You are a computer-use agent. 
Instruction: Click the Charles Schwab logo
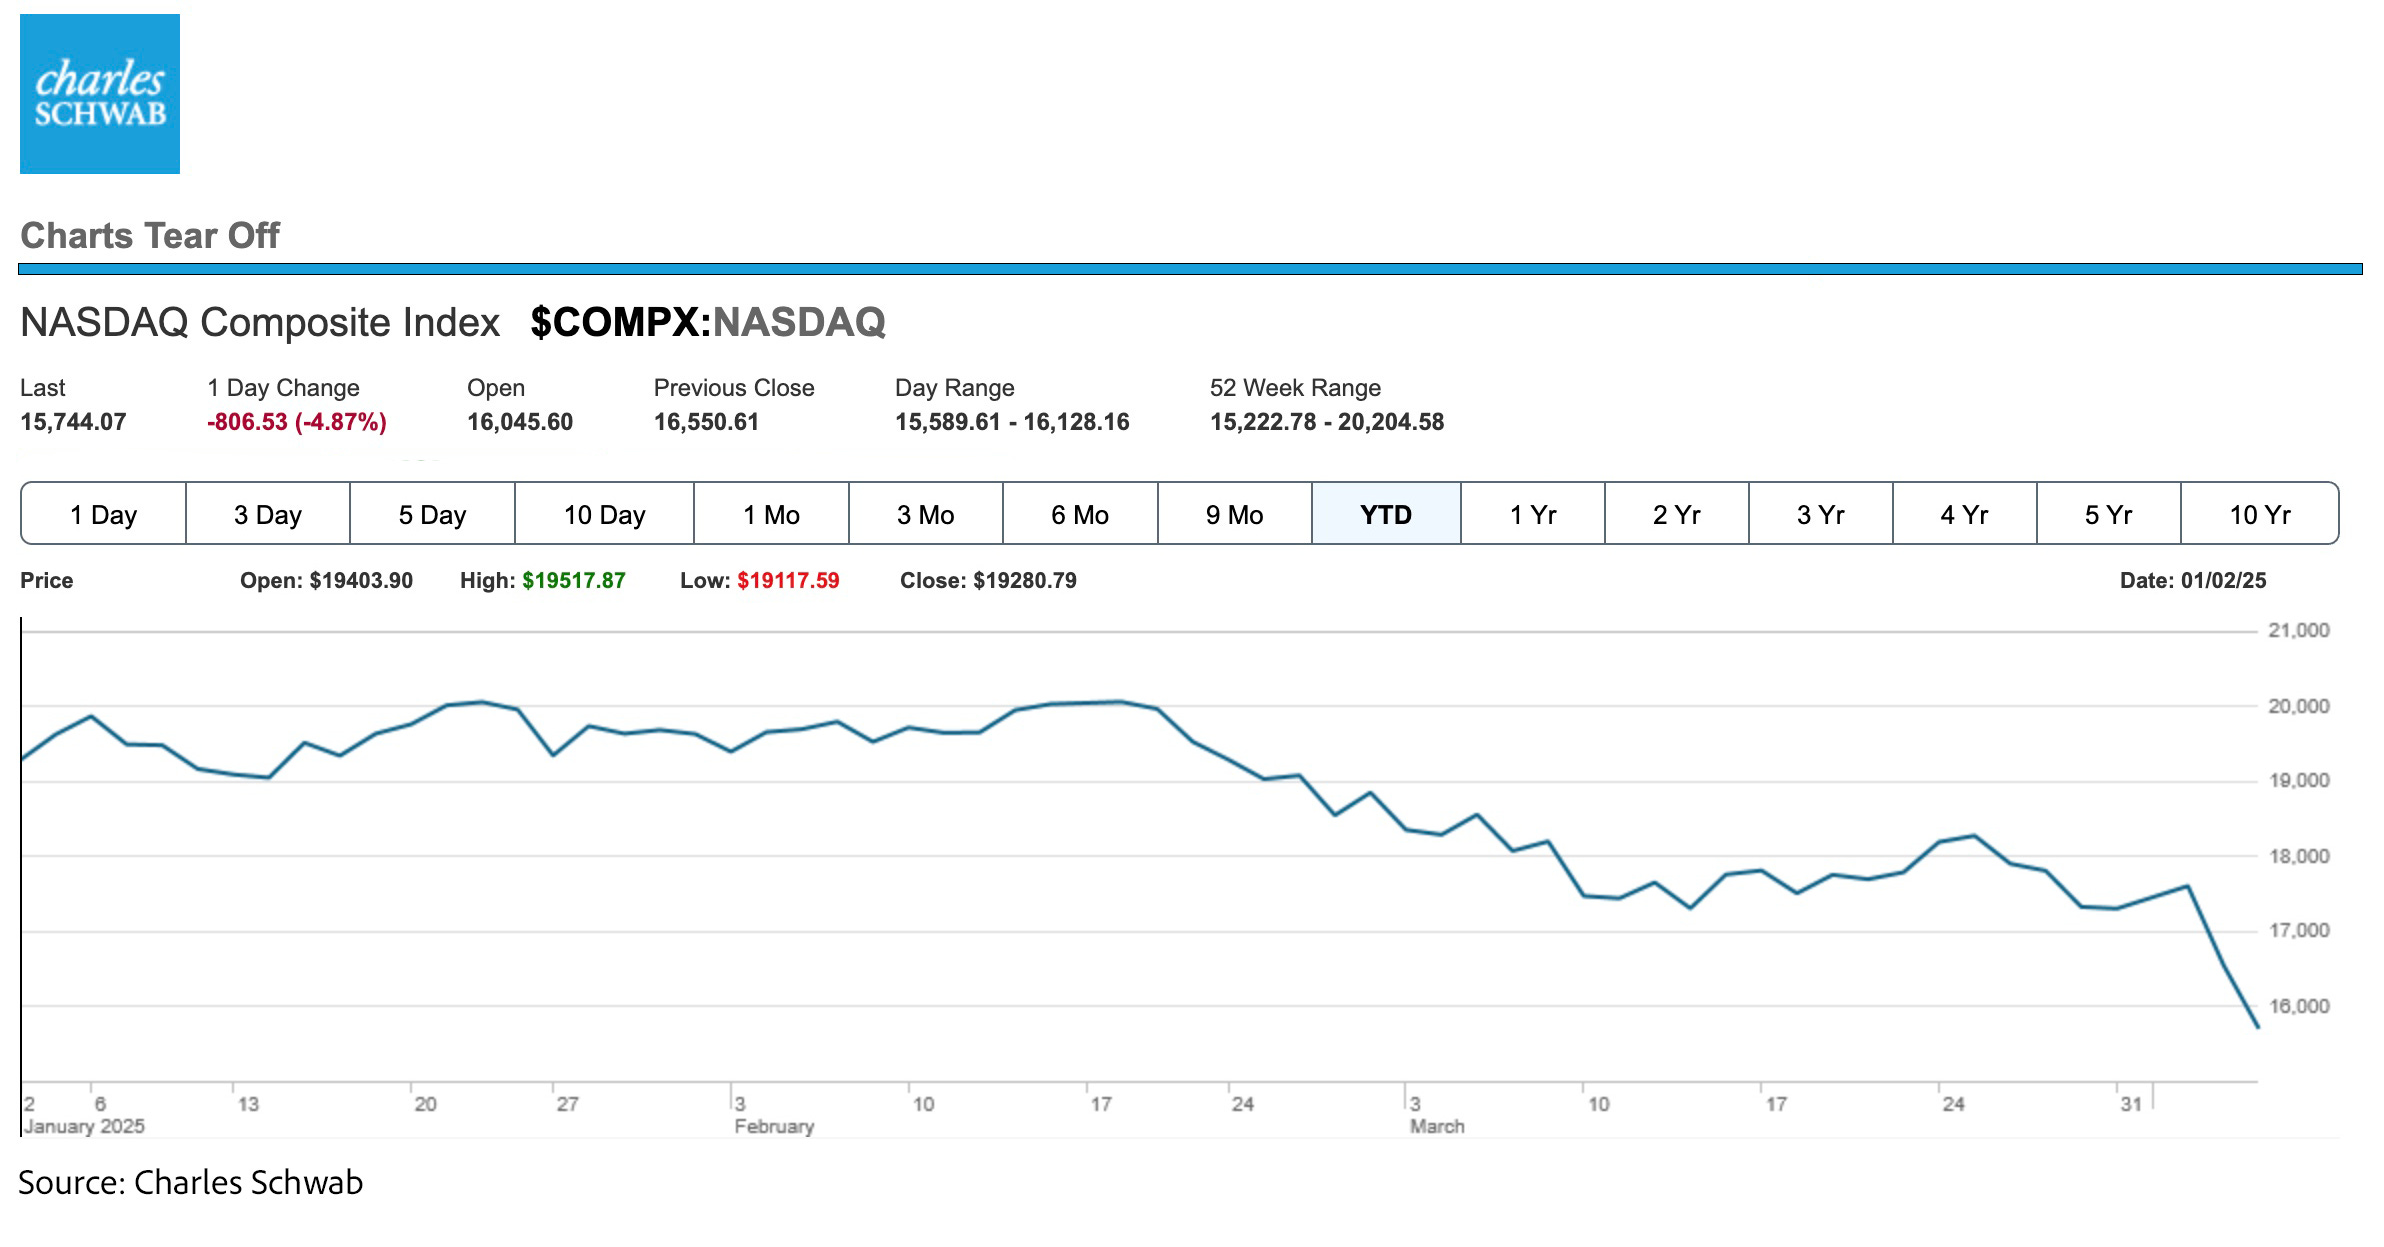tap(100, 94)
